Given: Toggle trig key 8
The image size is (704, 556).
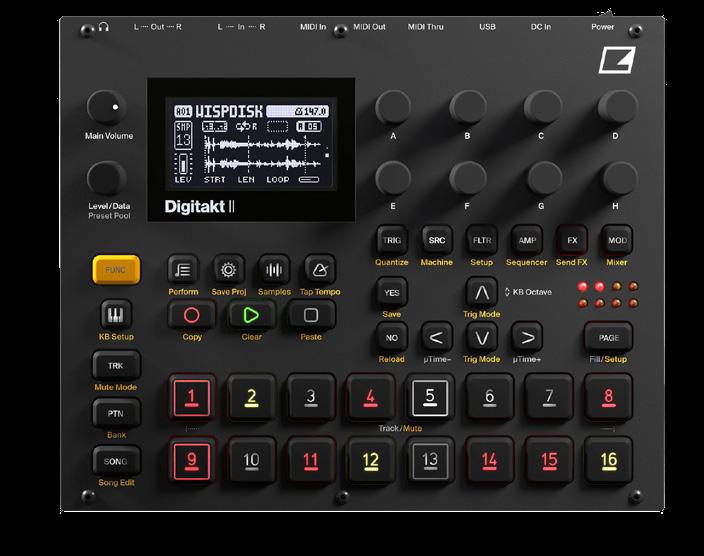Looking at the screenshot, I should pyautogui.click(x=608, y=397).
